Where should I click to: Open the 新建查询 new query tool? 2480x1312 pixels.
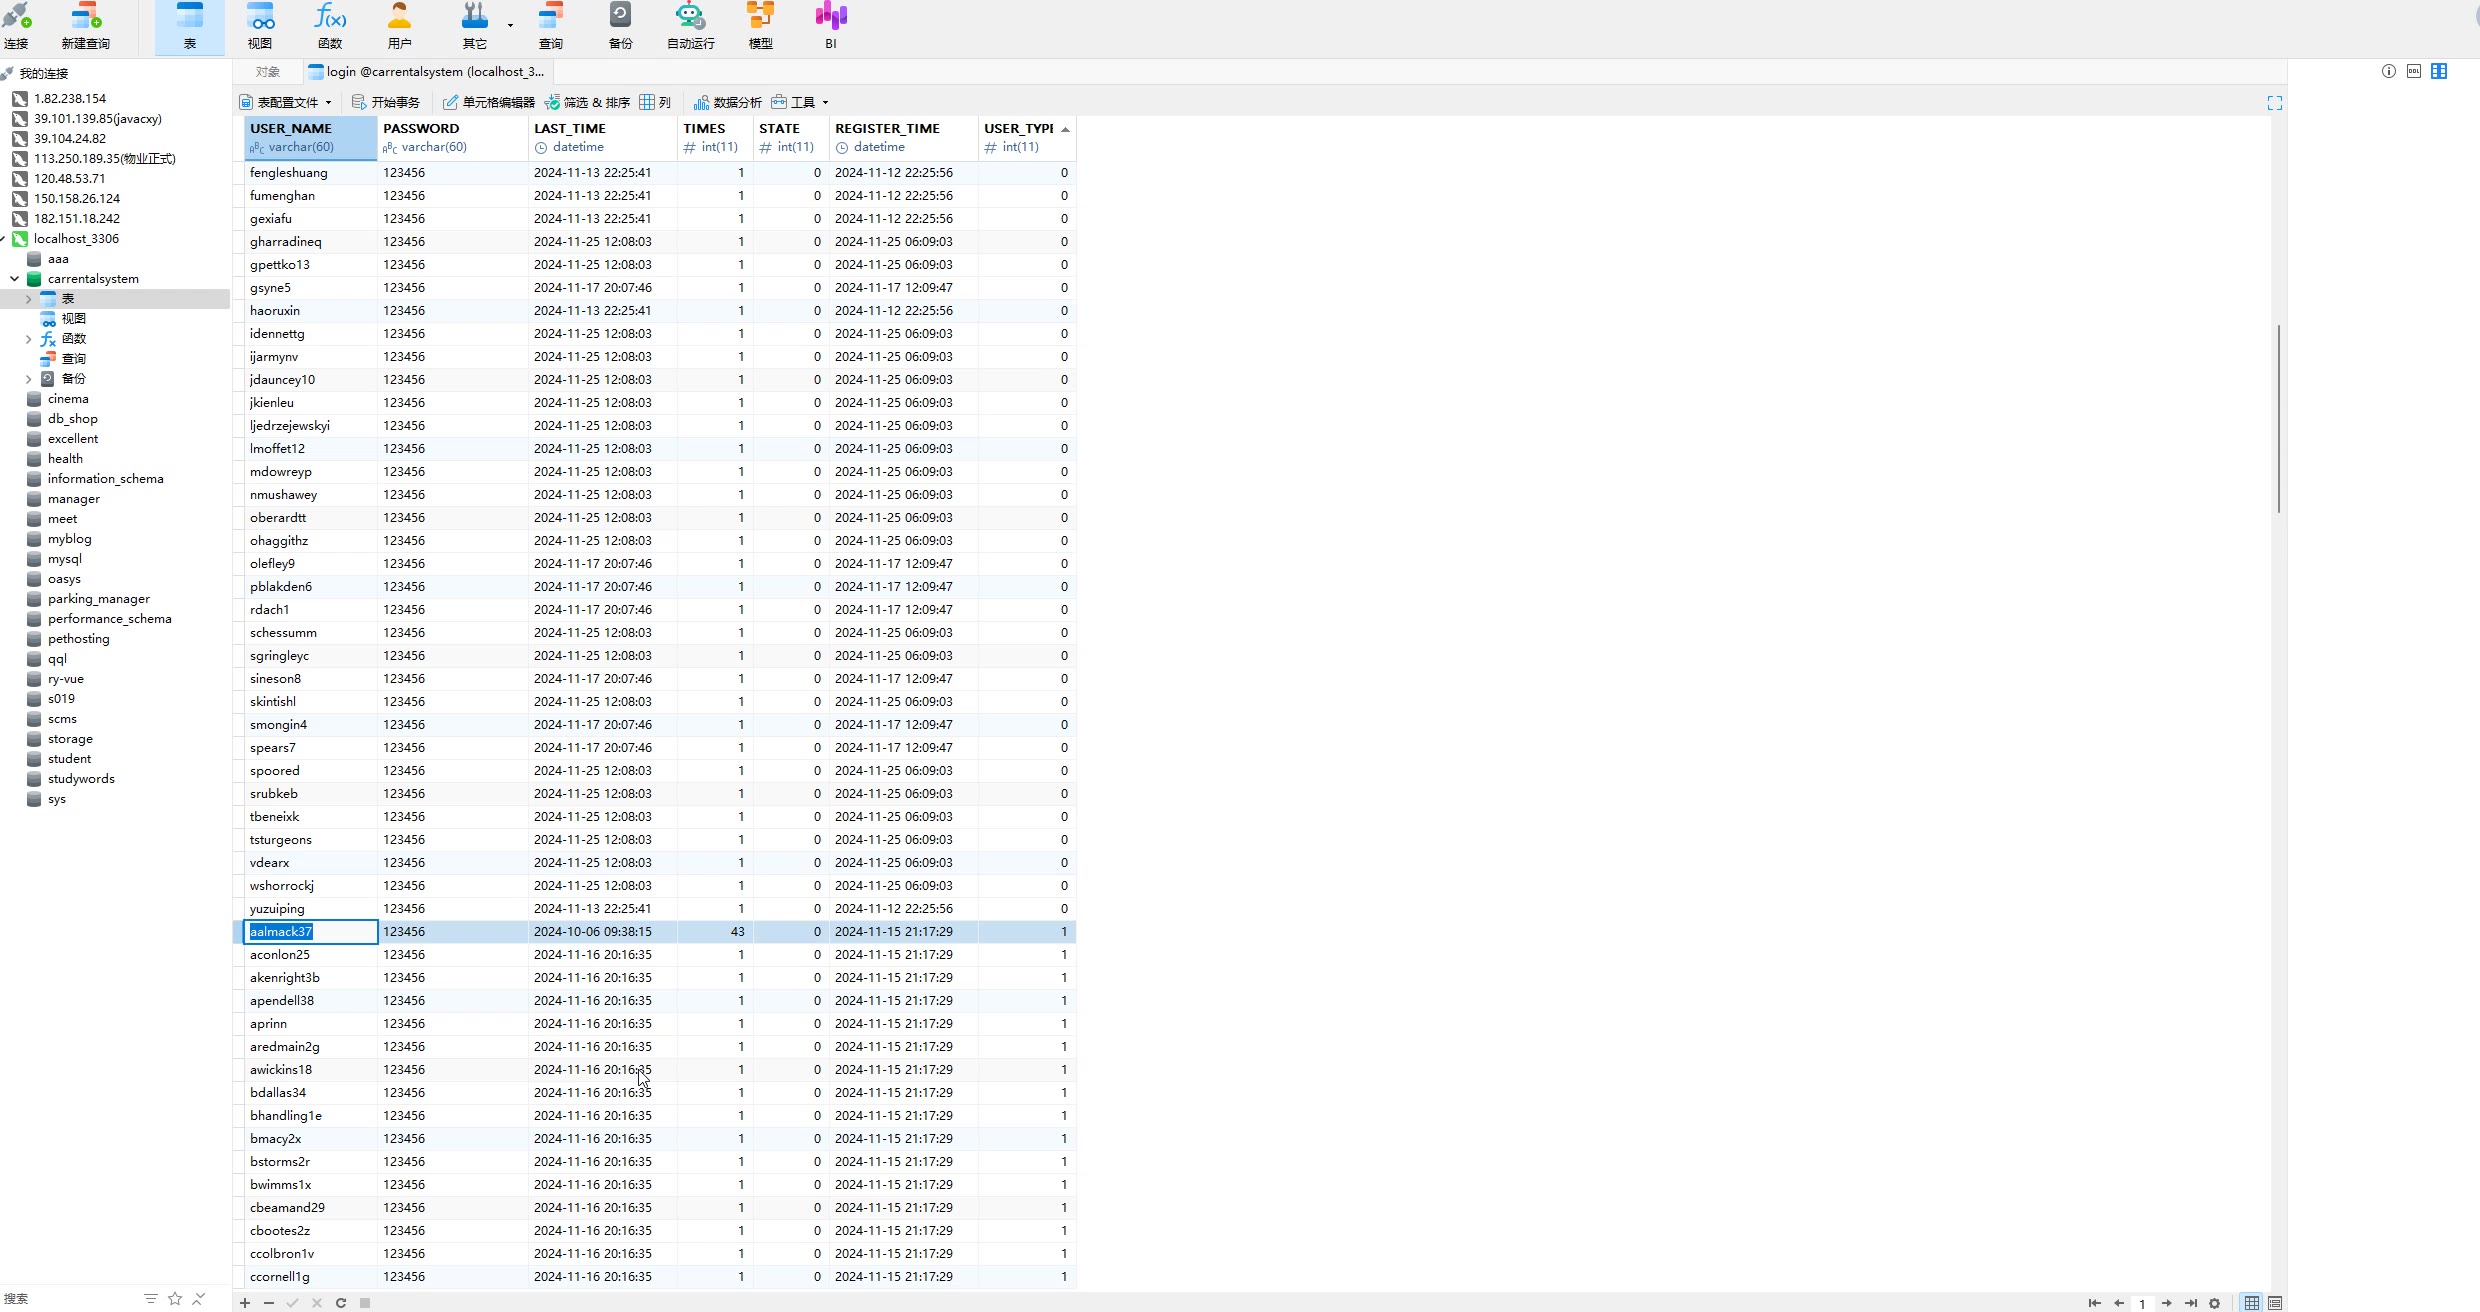tap(85, 26)
